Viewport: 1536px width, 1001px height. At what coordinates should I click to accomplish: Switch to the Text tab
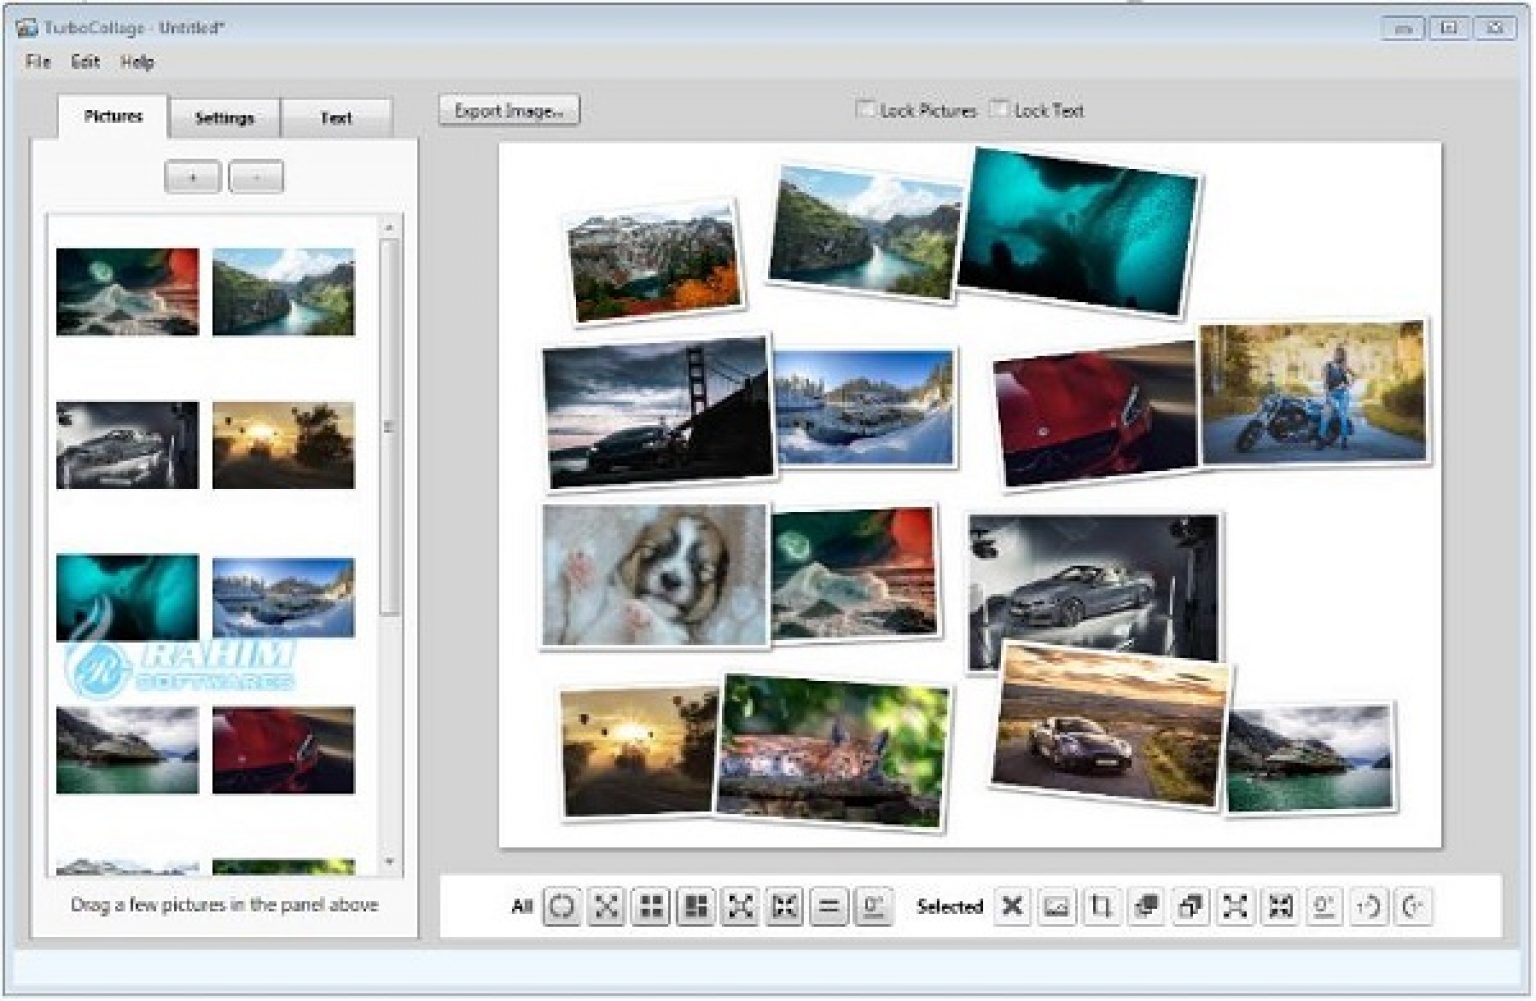336,118
